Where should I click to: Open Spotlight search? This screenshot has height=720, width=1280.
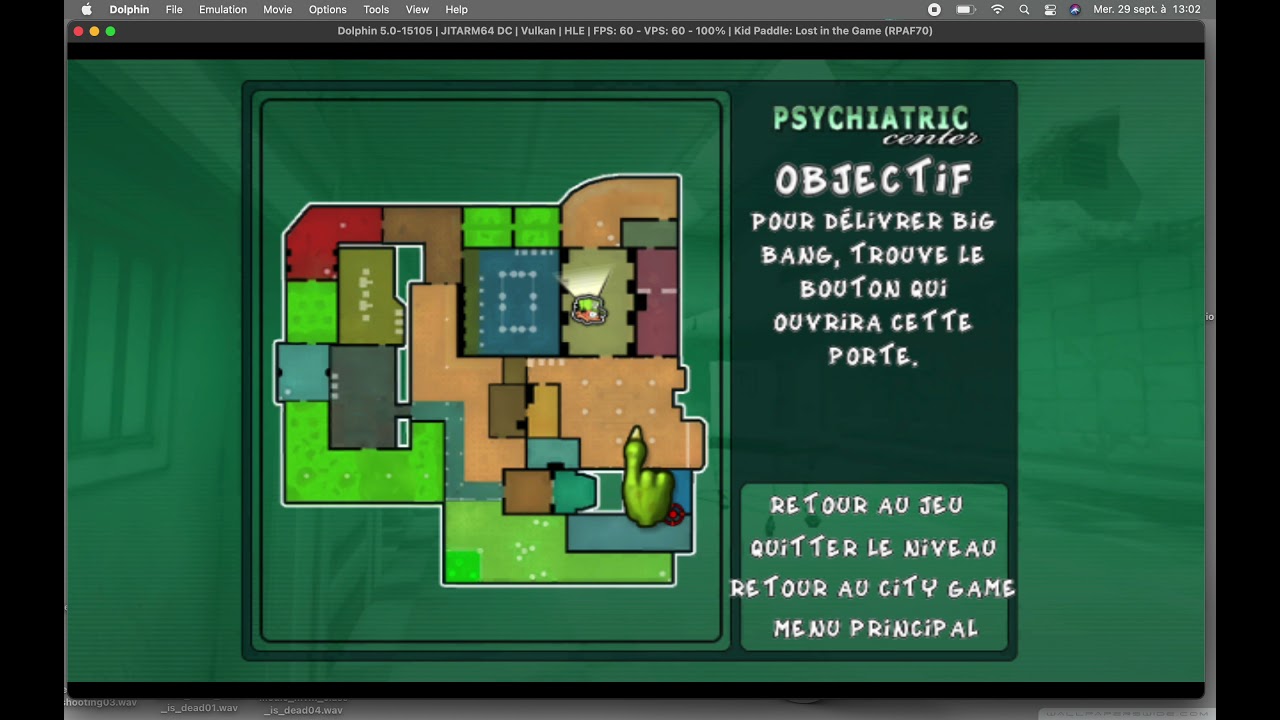1024,9
